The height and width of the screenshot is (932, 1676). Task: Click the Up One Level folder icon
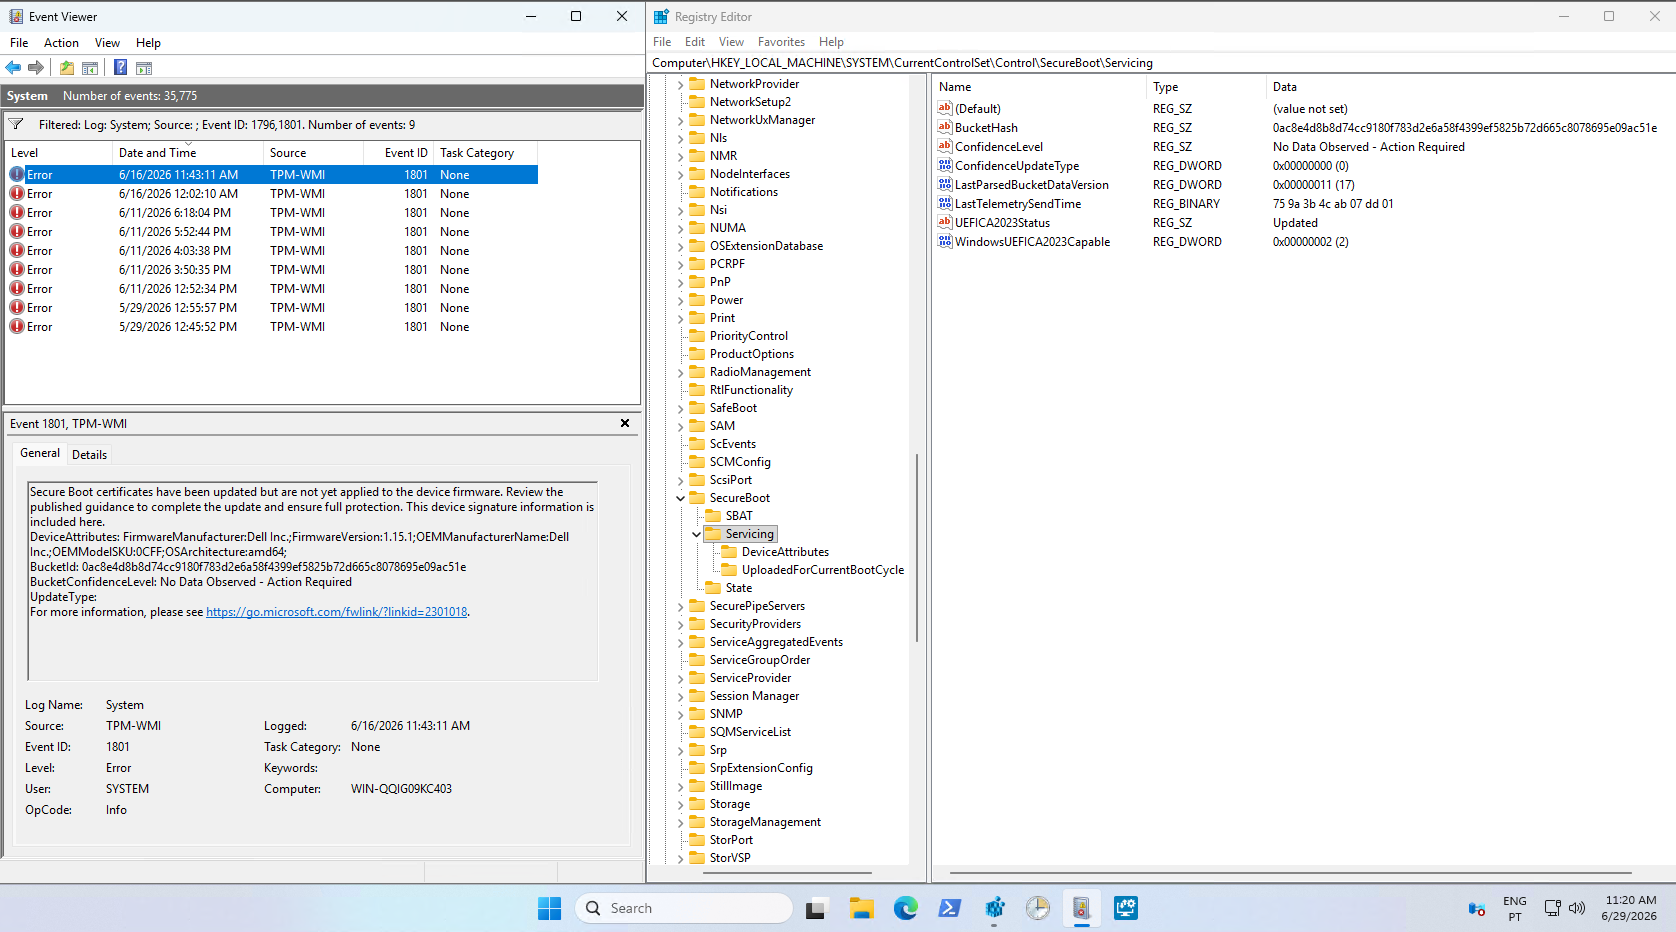[66, 68]
